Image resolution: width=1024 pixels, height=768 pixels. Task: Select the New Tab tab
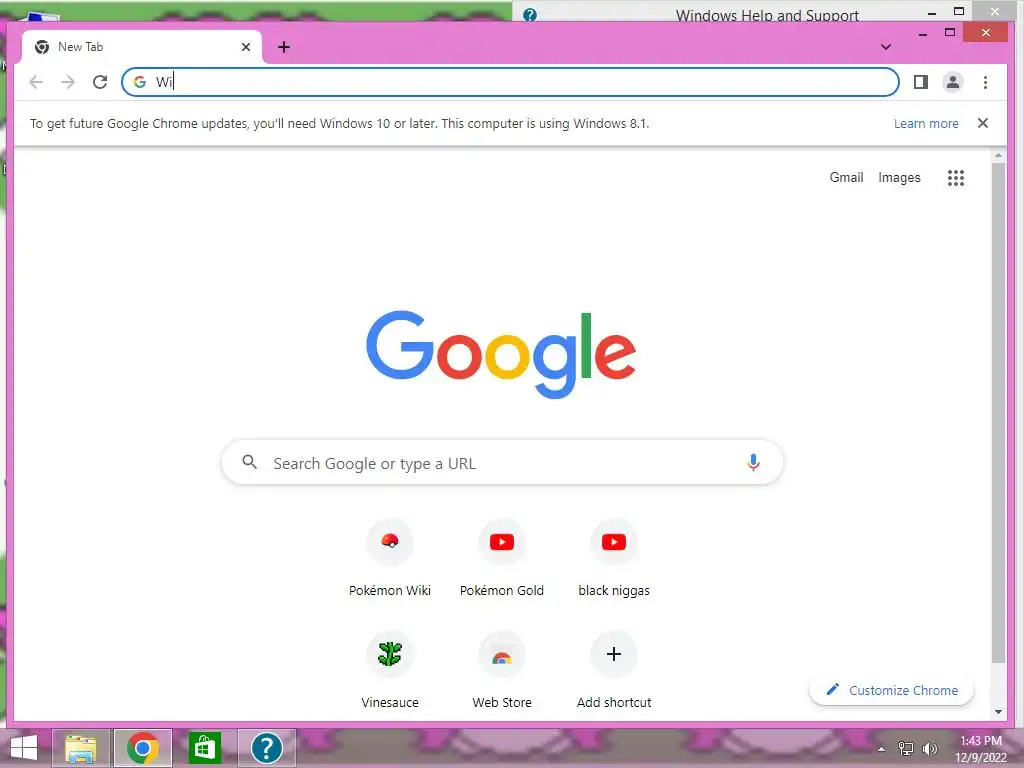(142, 47)
